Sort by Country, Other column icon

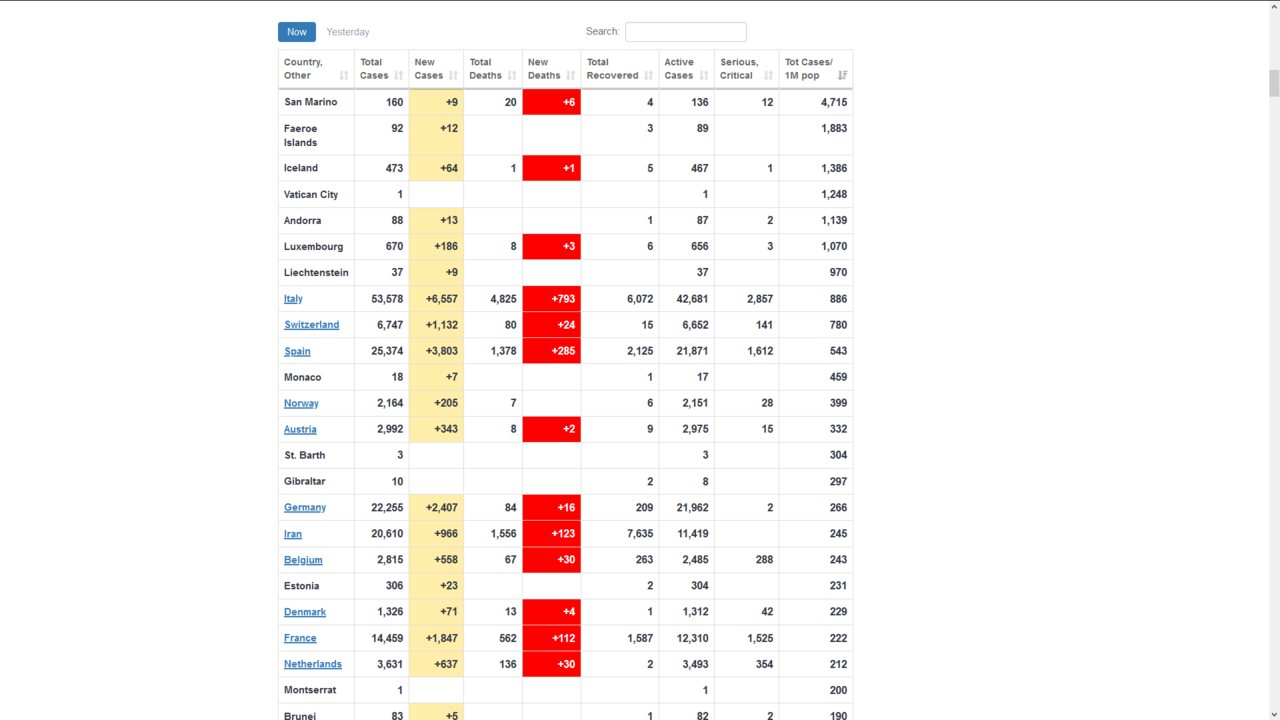click(344, 75)
